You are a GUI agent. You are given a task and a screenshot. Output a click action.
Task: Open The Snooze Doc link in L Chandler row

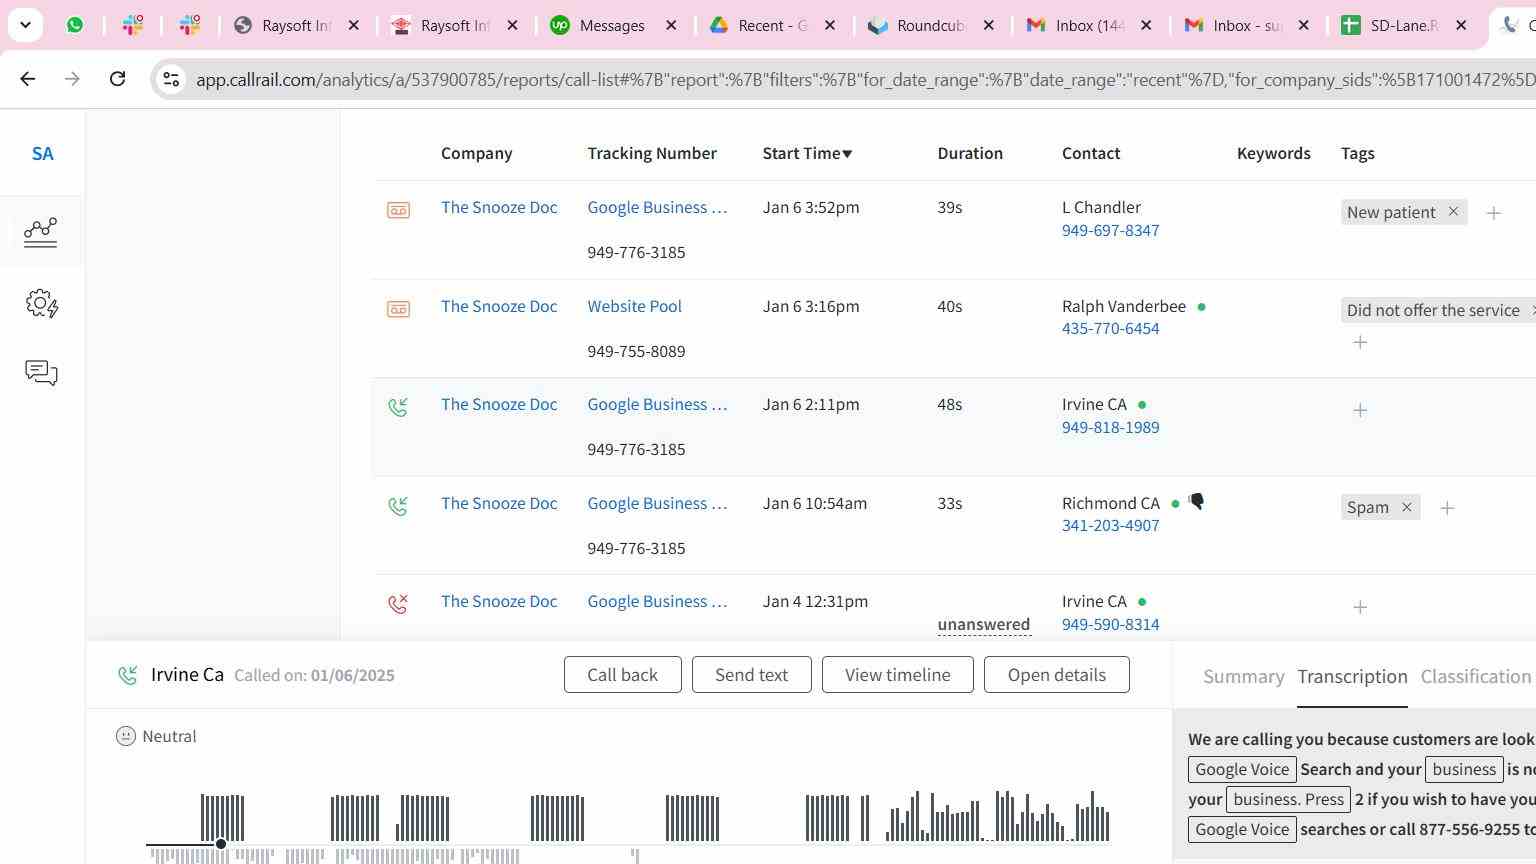click(x=499, y=208)
